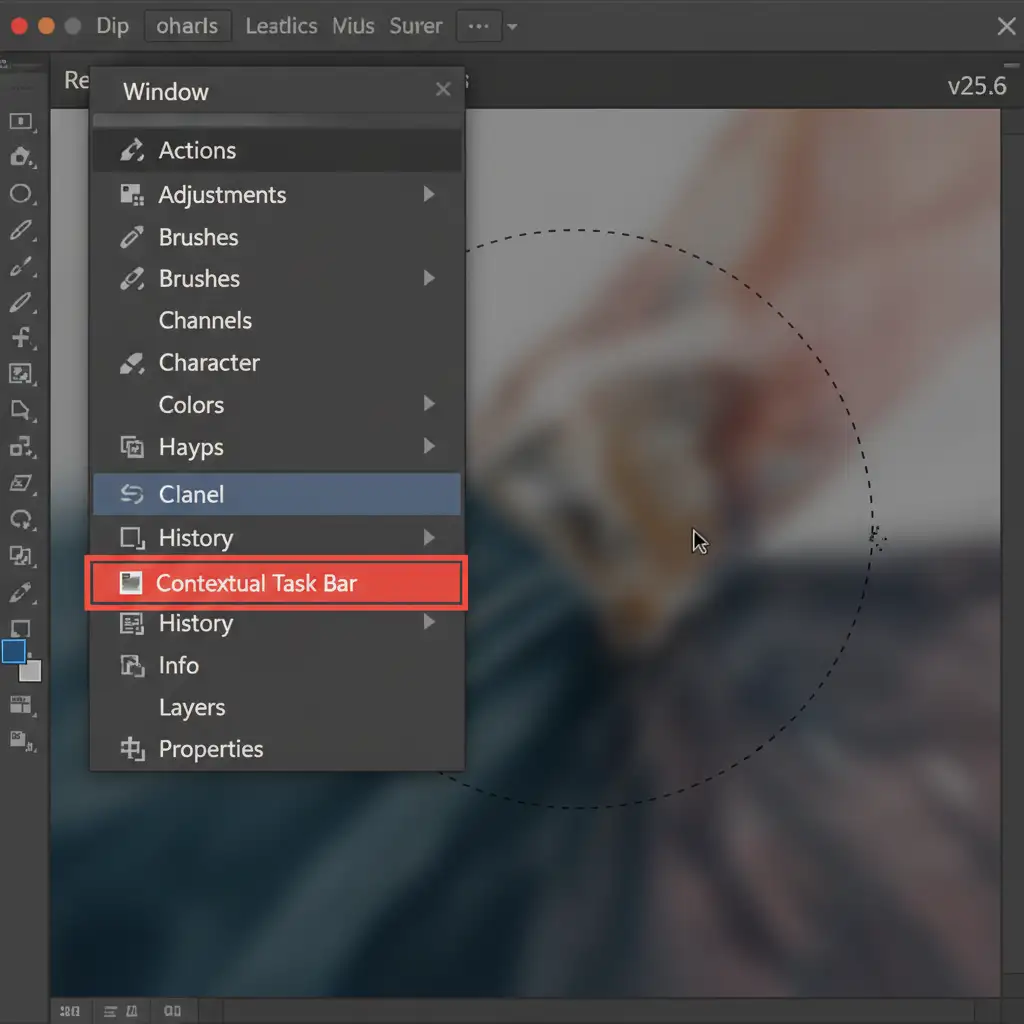The image size is (1024, 1024).
Task: Click the oharls button in top bar
Action: [187, 26]
